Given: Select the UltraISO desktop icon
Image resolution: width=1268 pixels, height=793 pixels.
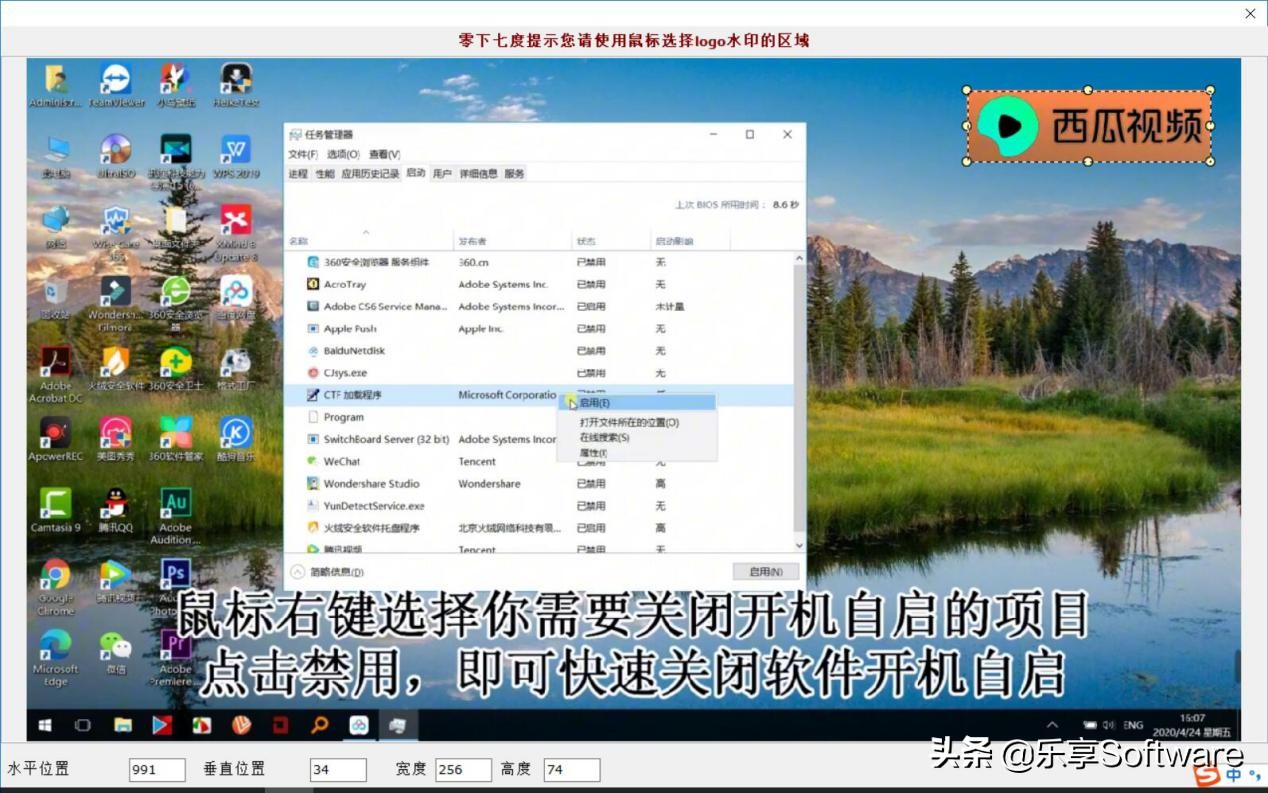Looking at the screenshot, I should pos(115,156).
